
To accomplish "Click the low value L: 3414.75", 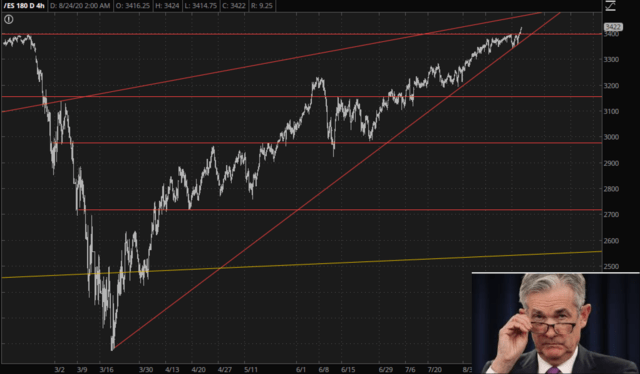I will click(200, 6).
